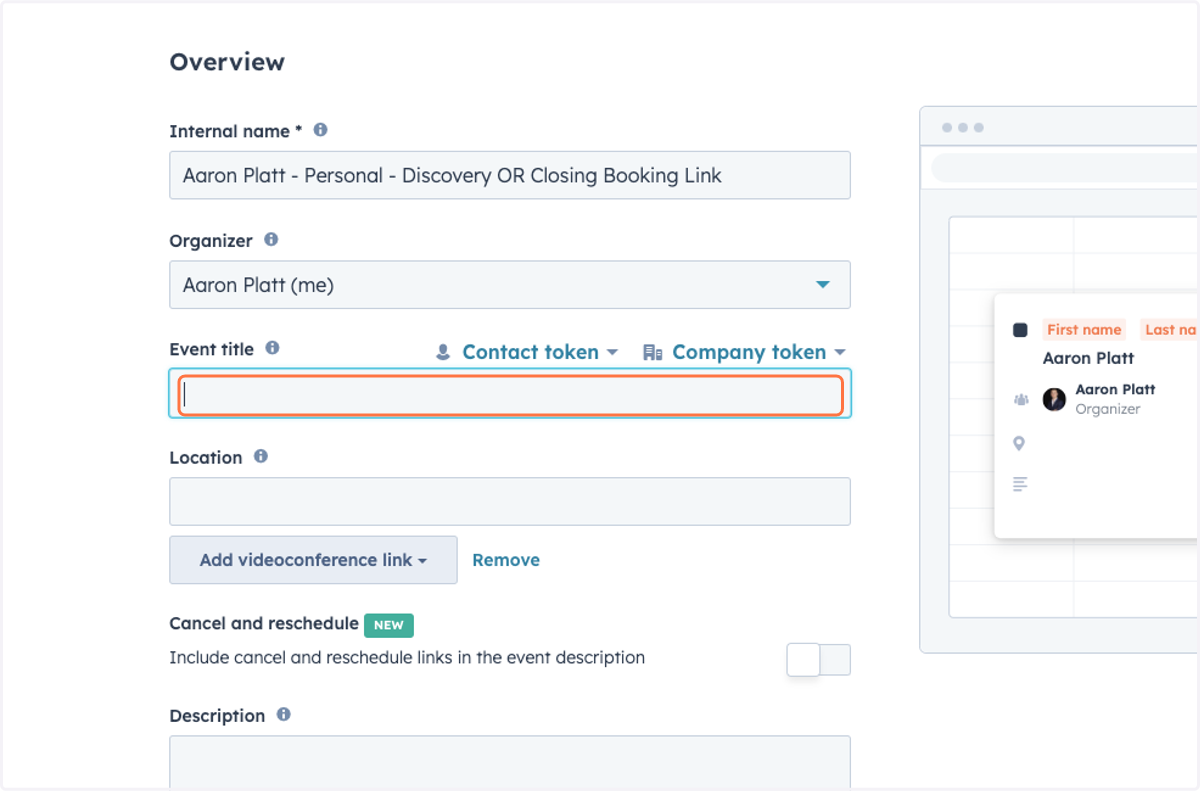Toggle cancel and reschedule links switch

coord(818,660)
